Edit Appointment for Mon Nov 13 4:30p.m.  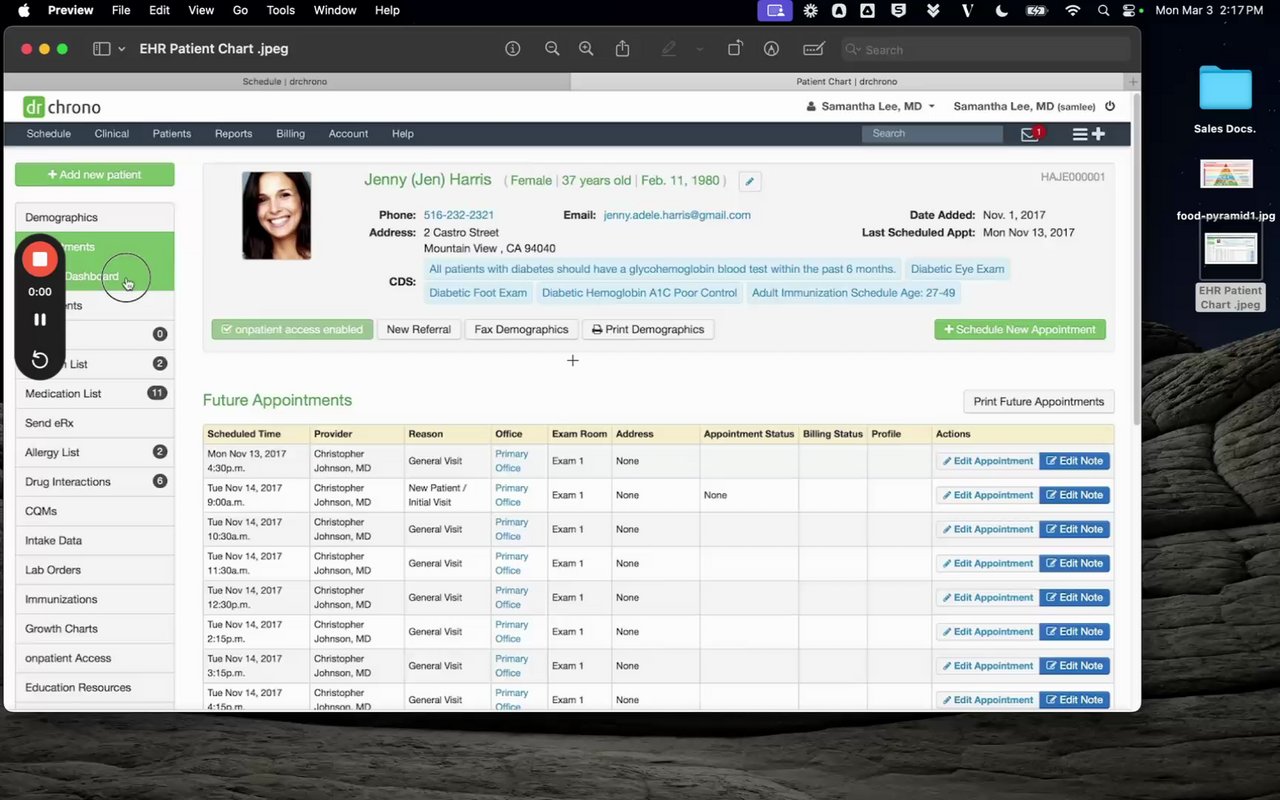pyautogui.click(x=987, y=461)
